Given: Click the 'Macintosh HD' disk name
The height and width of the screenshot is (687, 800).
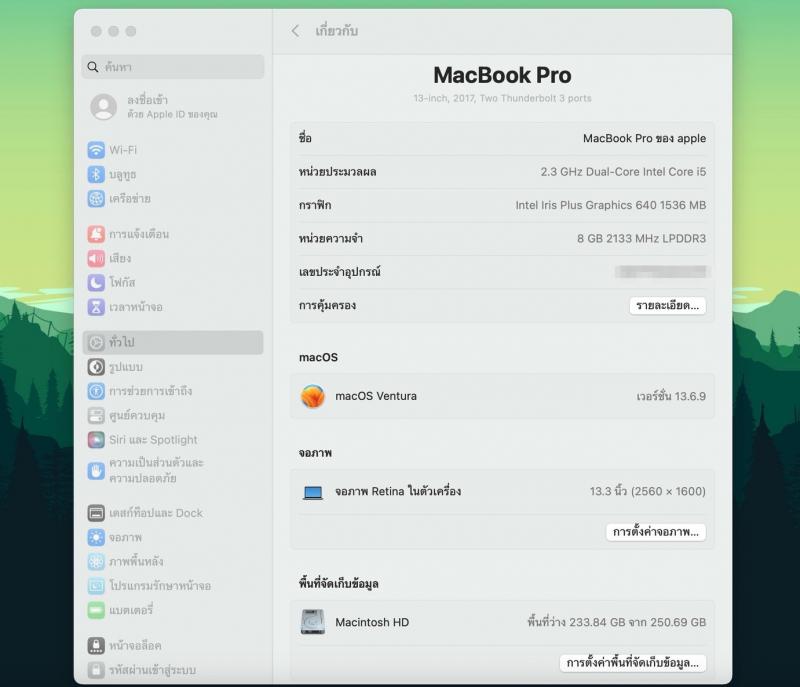Looking at the screenshot, I should point(372,622).
